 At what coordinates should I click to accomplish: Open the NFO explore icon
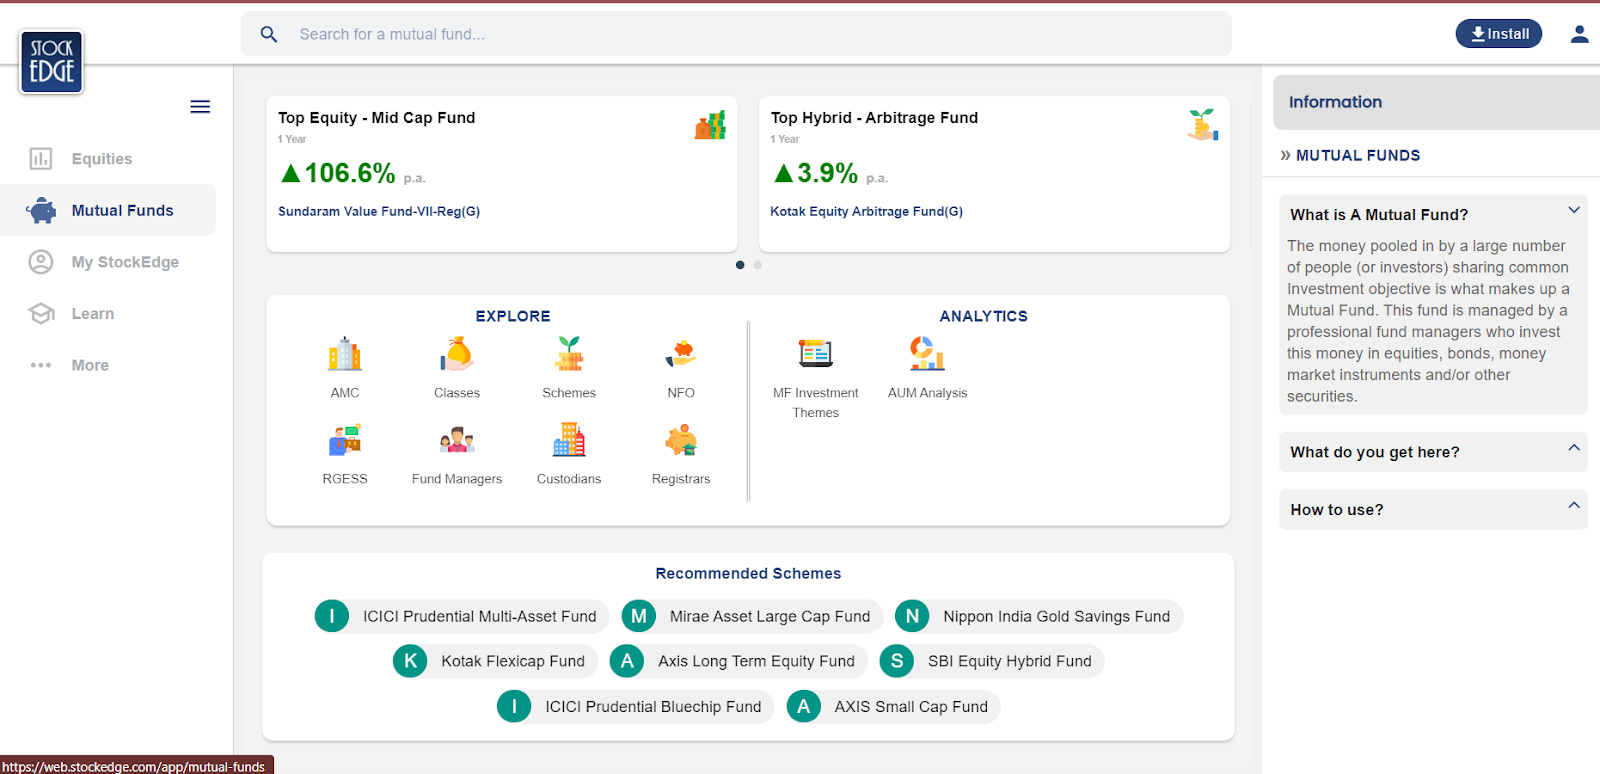681,354
